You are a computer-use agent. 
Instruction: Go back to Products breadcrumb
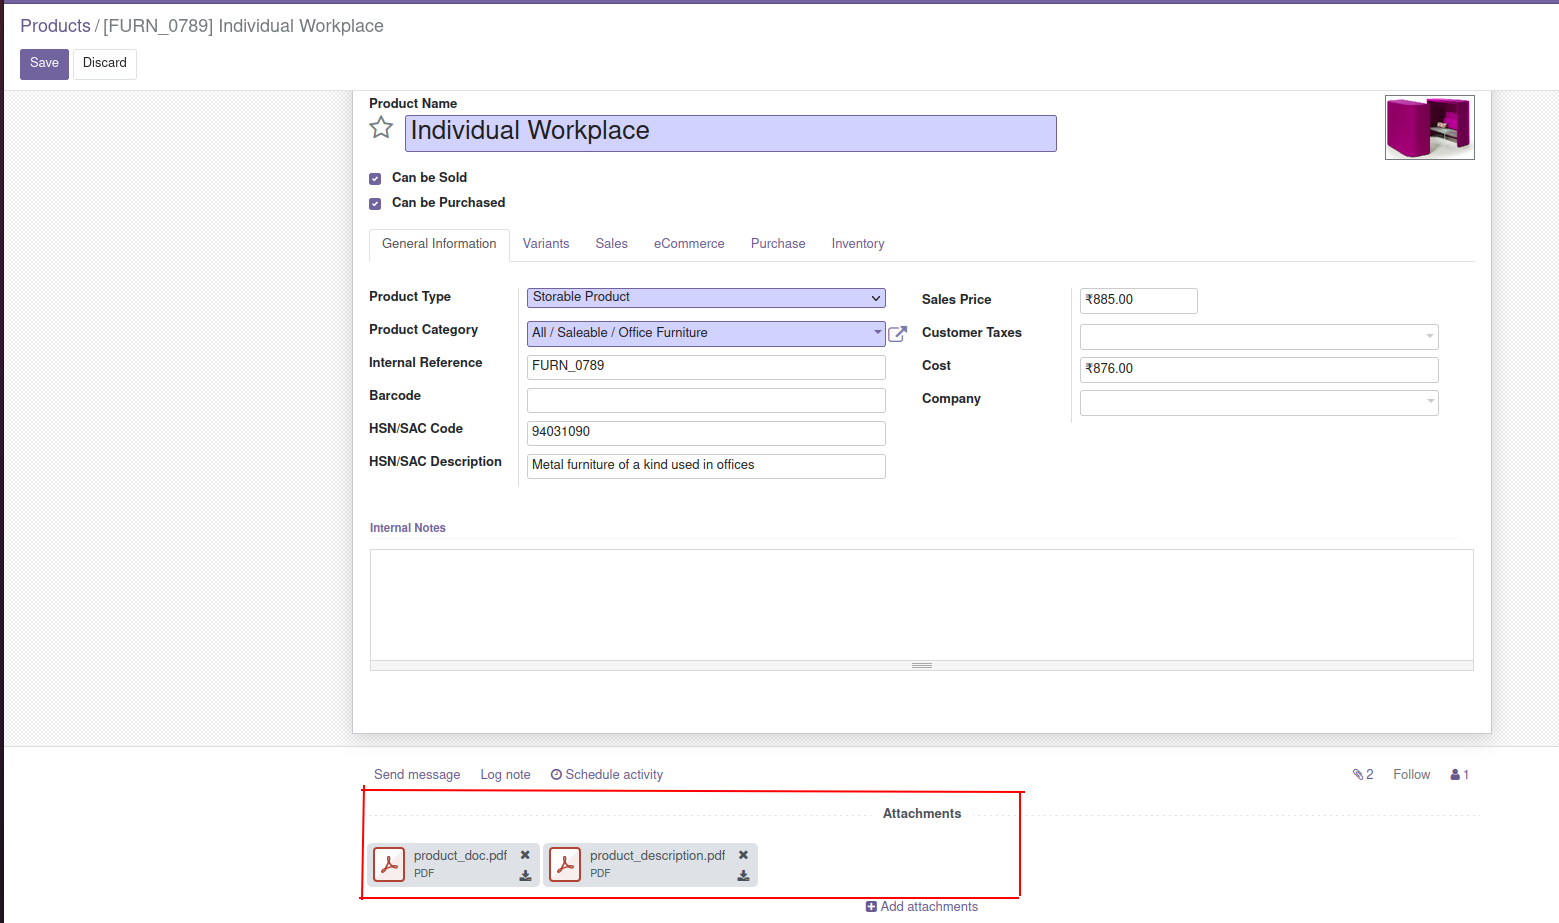coord(56,26)
